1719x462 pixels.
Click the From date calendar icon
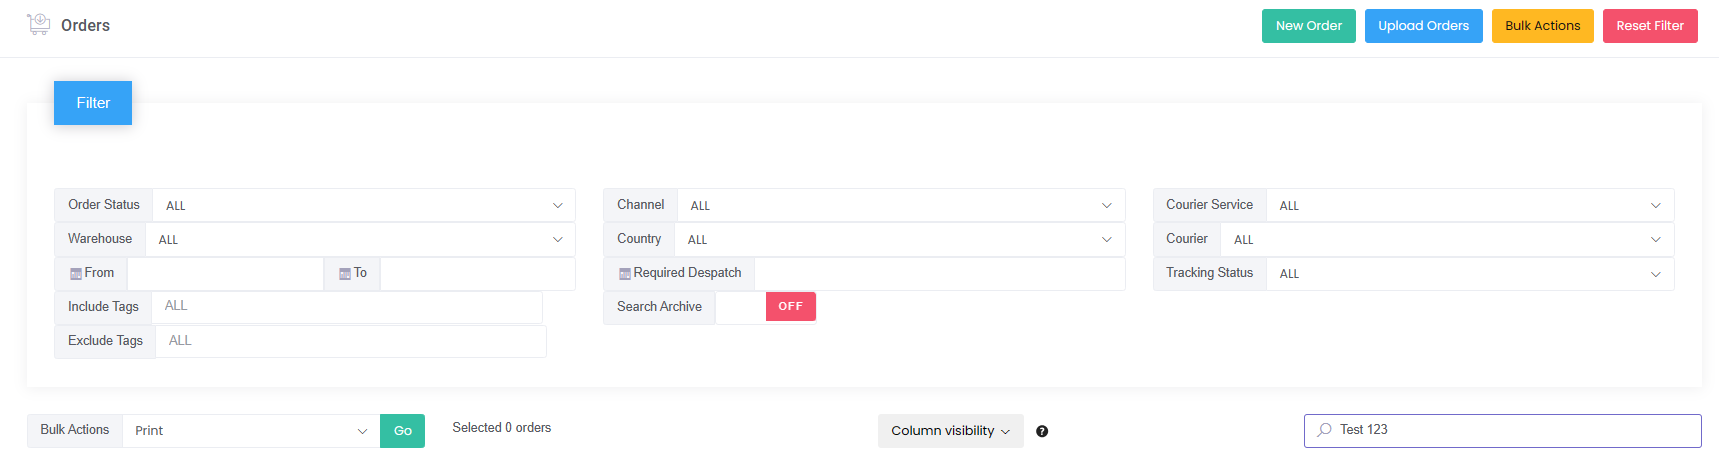[76, 274]
